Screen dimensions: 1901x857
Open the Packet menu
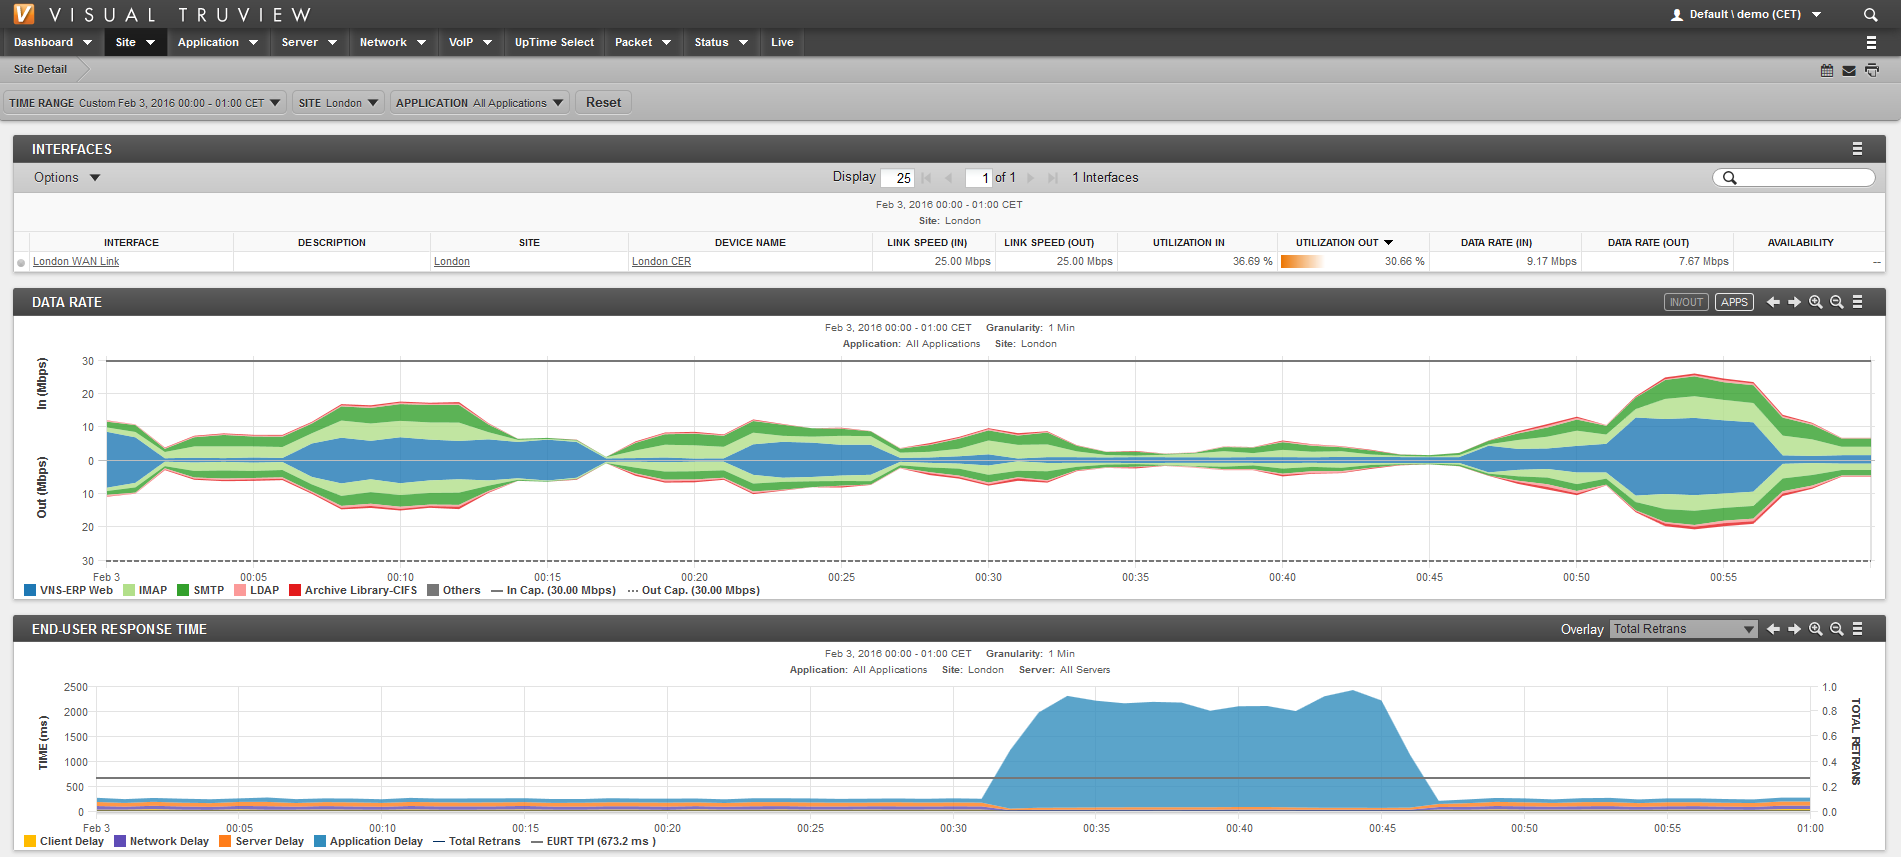(643, 42)
